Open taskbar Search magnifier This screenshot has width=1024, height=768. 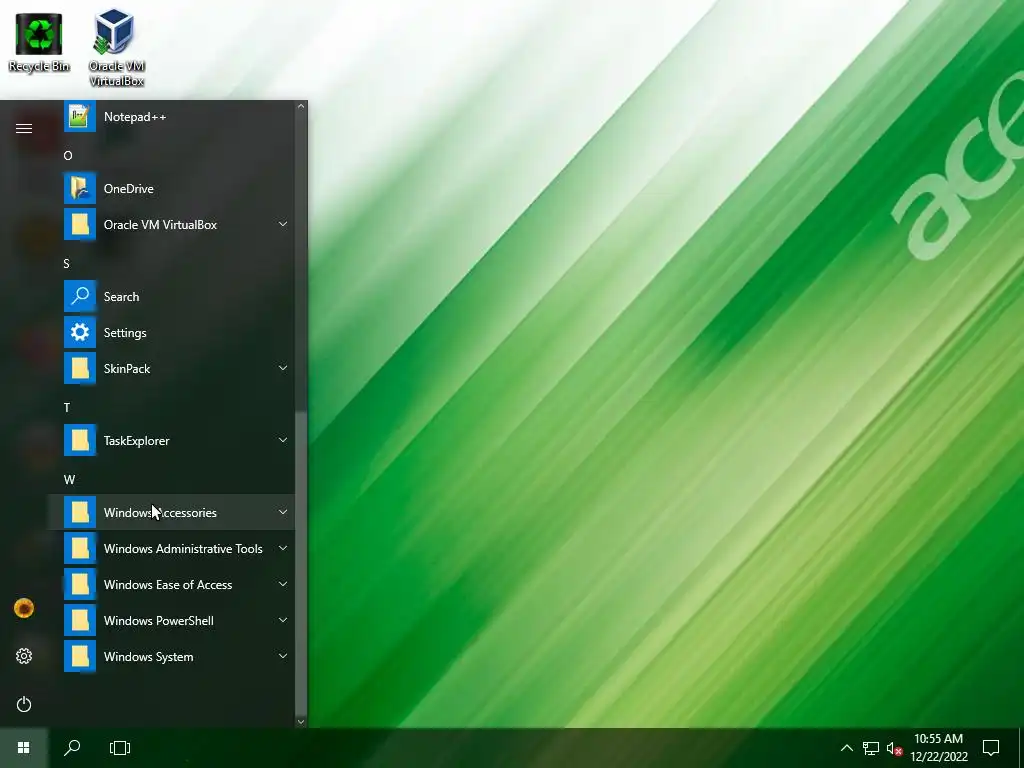(x=72, y=748)
